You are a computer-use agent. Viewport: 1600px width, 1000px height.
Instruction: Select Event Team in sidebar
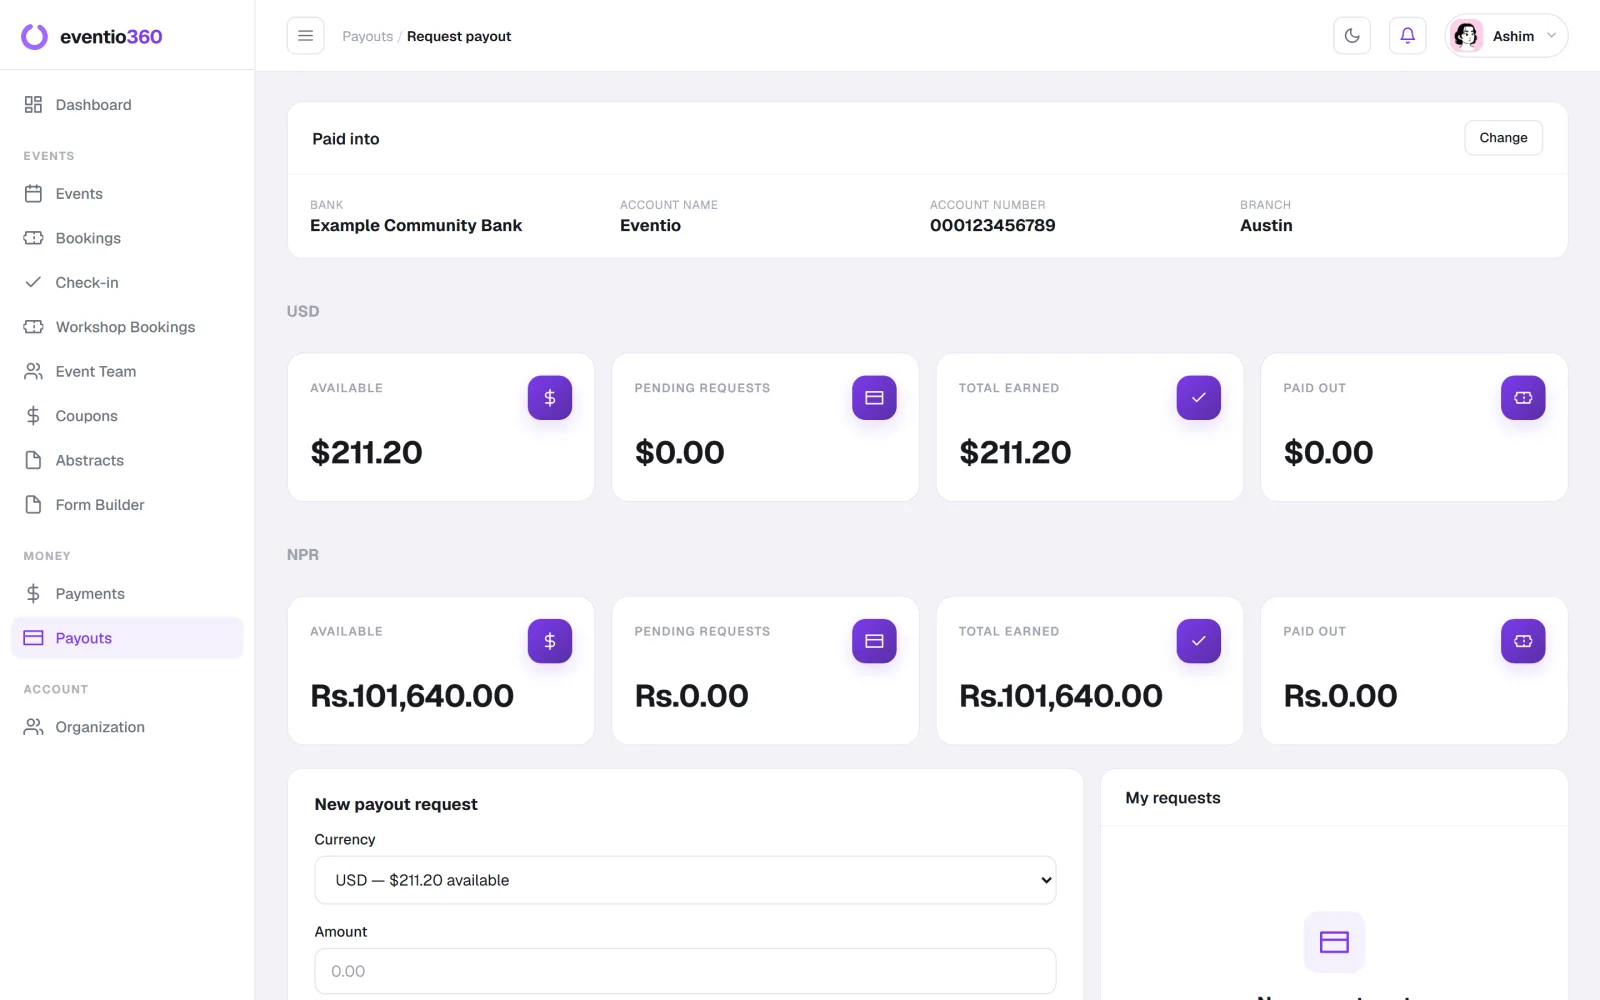(127, 372)
